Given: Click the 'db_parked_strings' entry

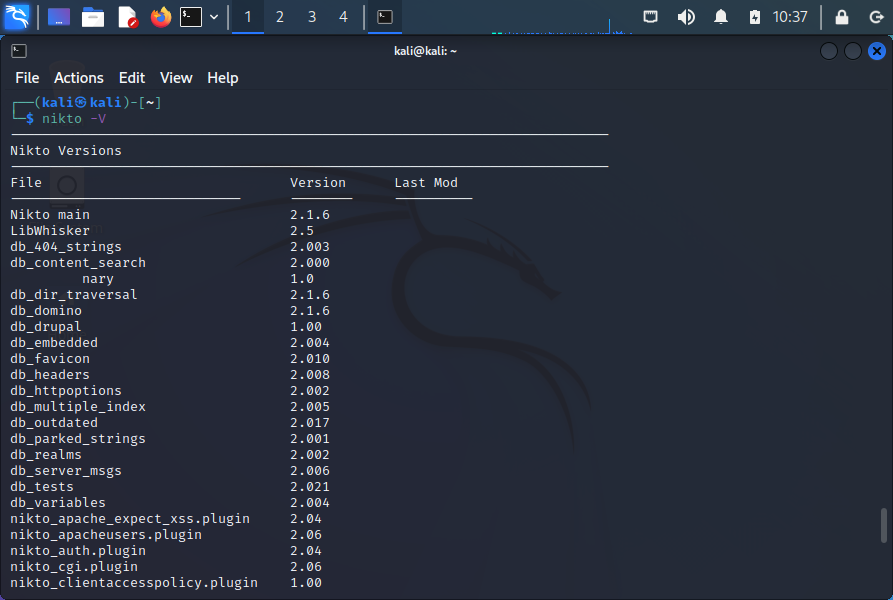Looking at the screenshot, I should (78, 438).
